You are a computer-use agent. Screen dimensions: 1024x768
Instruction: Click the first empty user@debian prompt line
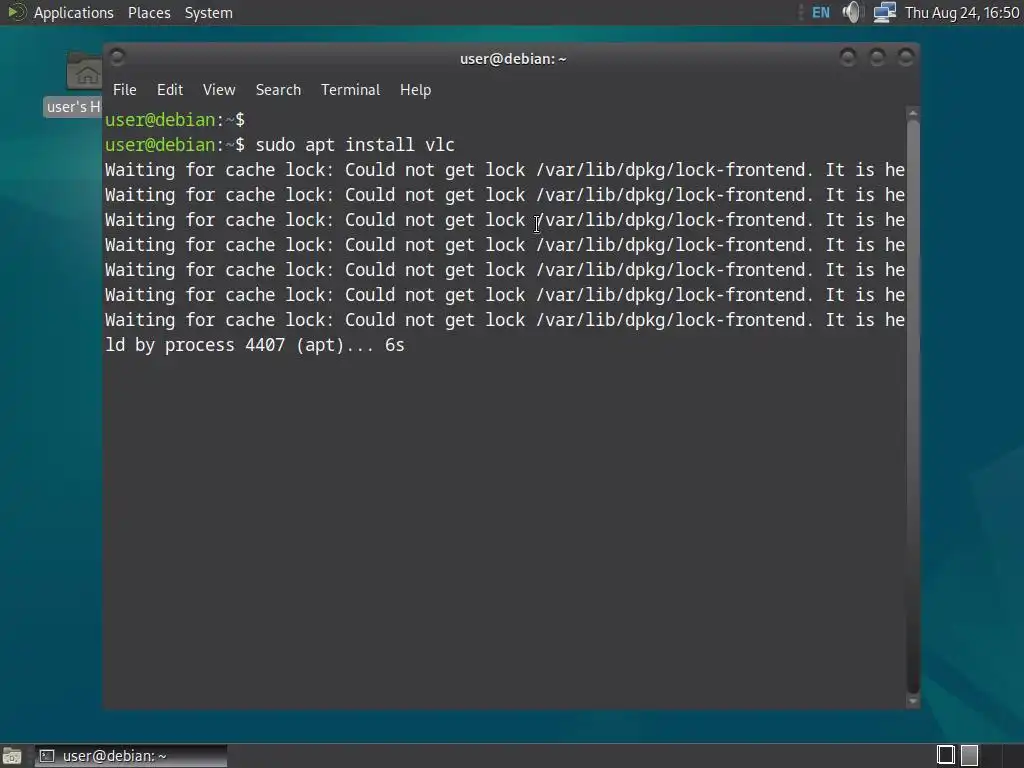175,120
